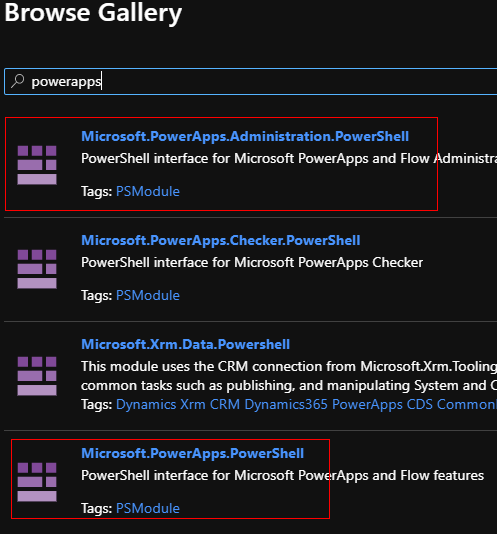Open Microsoft.PowerApps.Checker.PowerShell module link
This screenshot has width=497, height=534.
221,240
